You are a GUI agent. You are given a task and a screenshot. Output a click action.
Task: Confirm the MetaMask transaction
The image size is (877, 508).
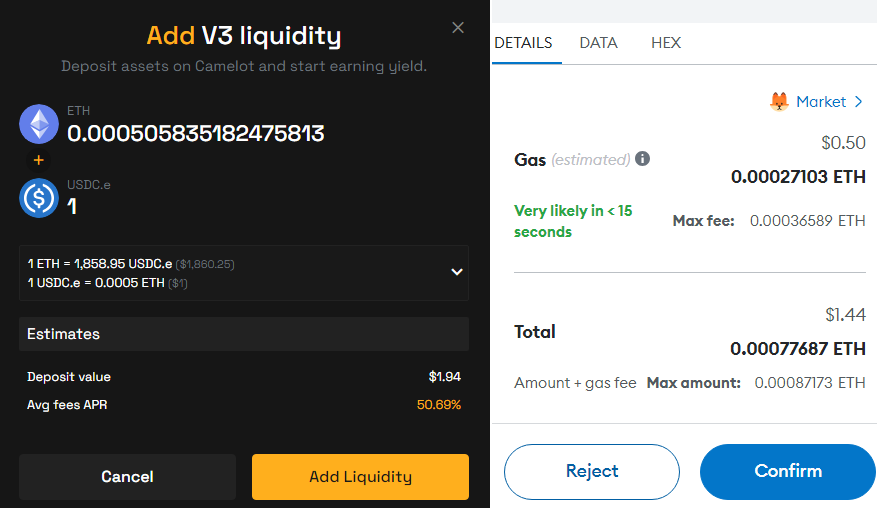pyautogui.click(x=788, y=472)
